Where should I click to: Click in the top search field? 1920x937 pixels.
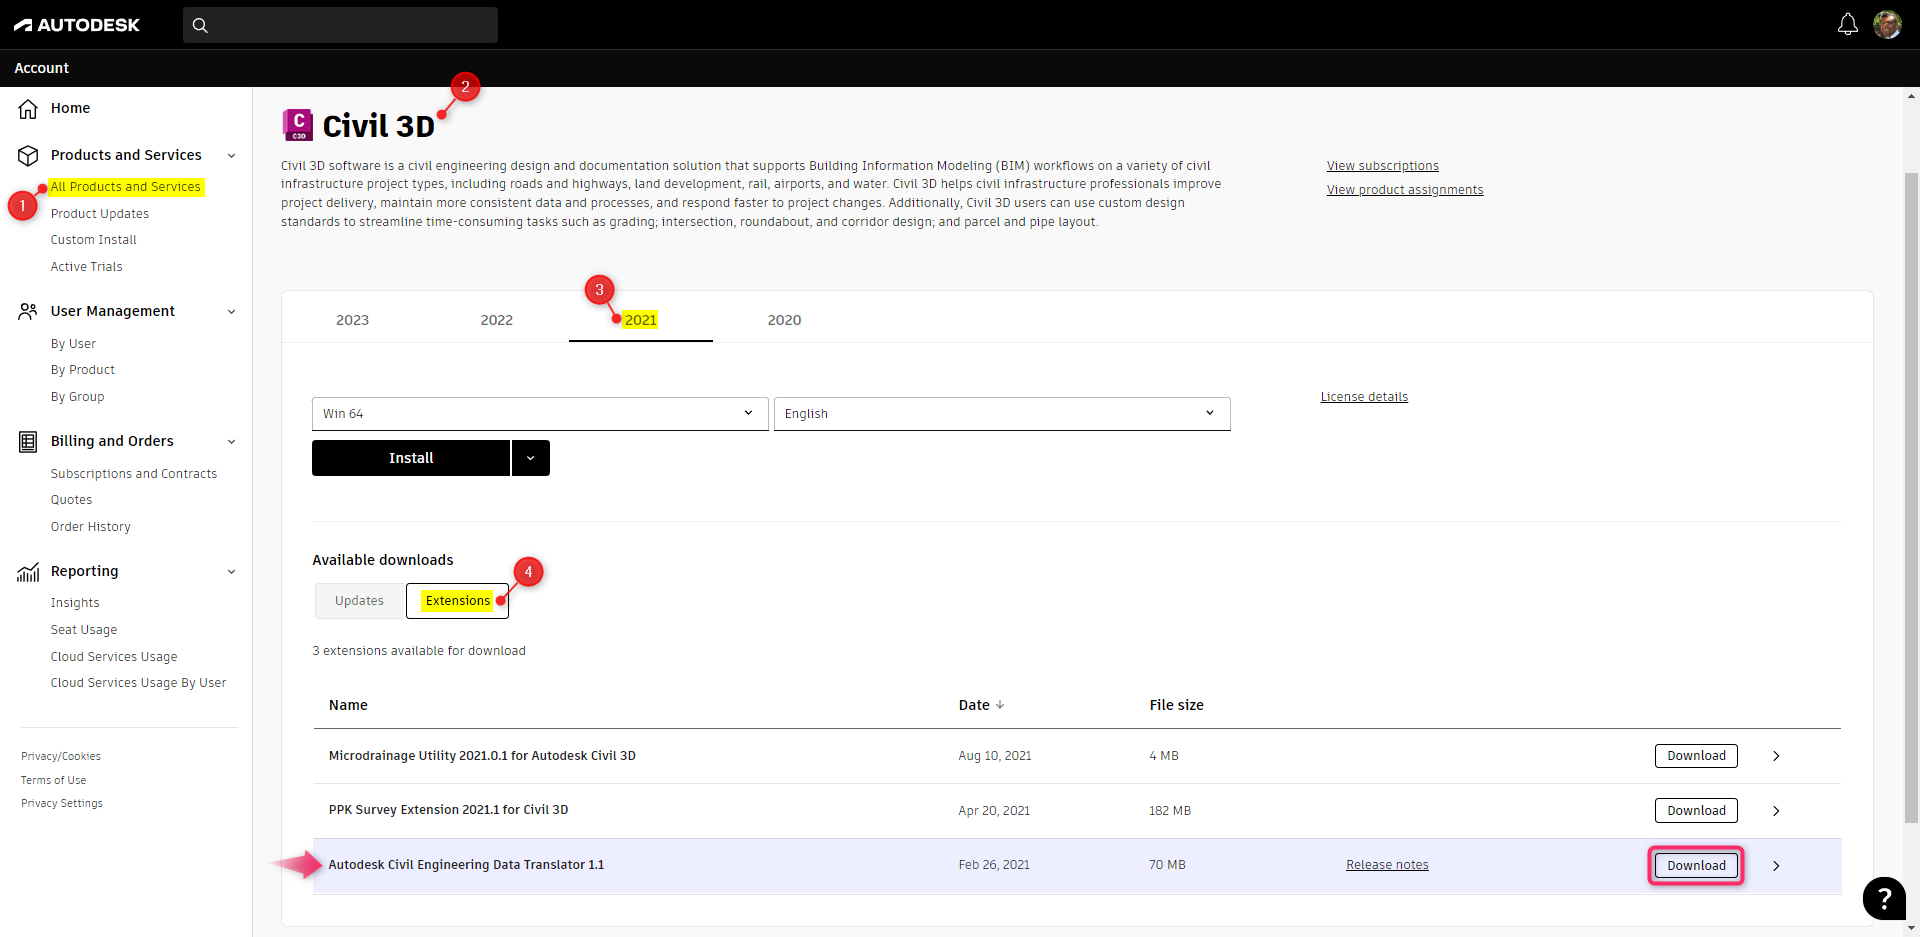[340, 25]
